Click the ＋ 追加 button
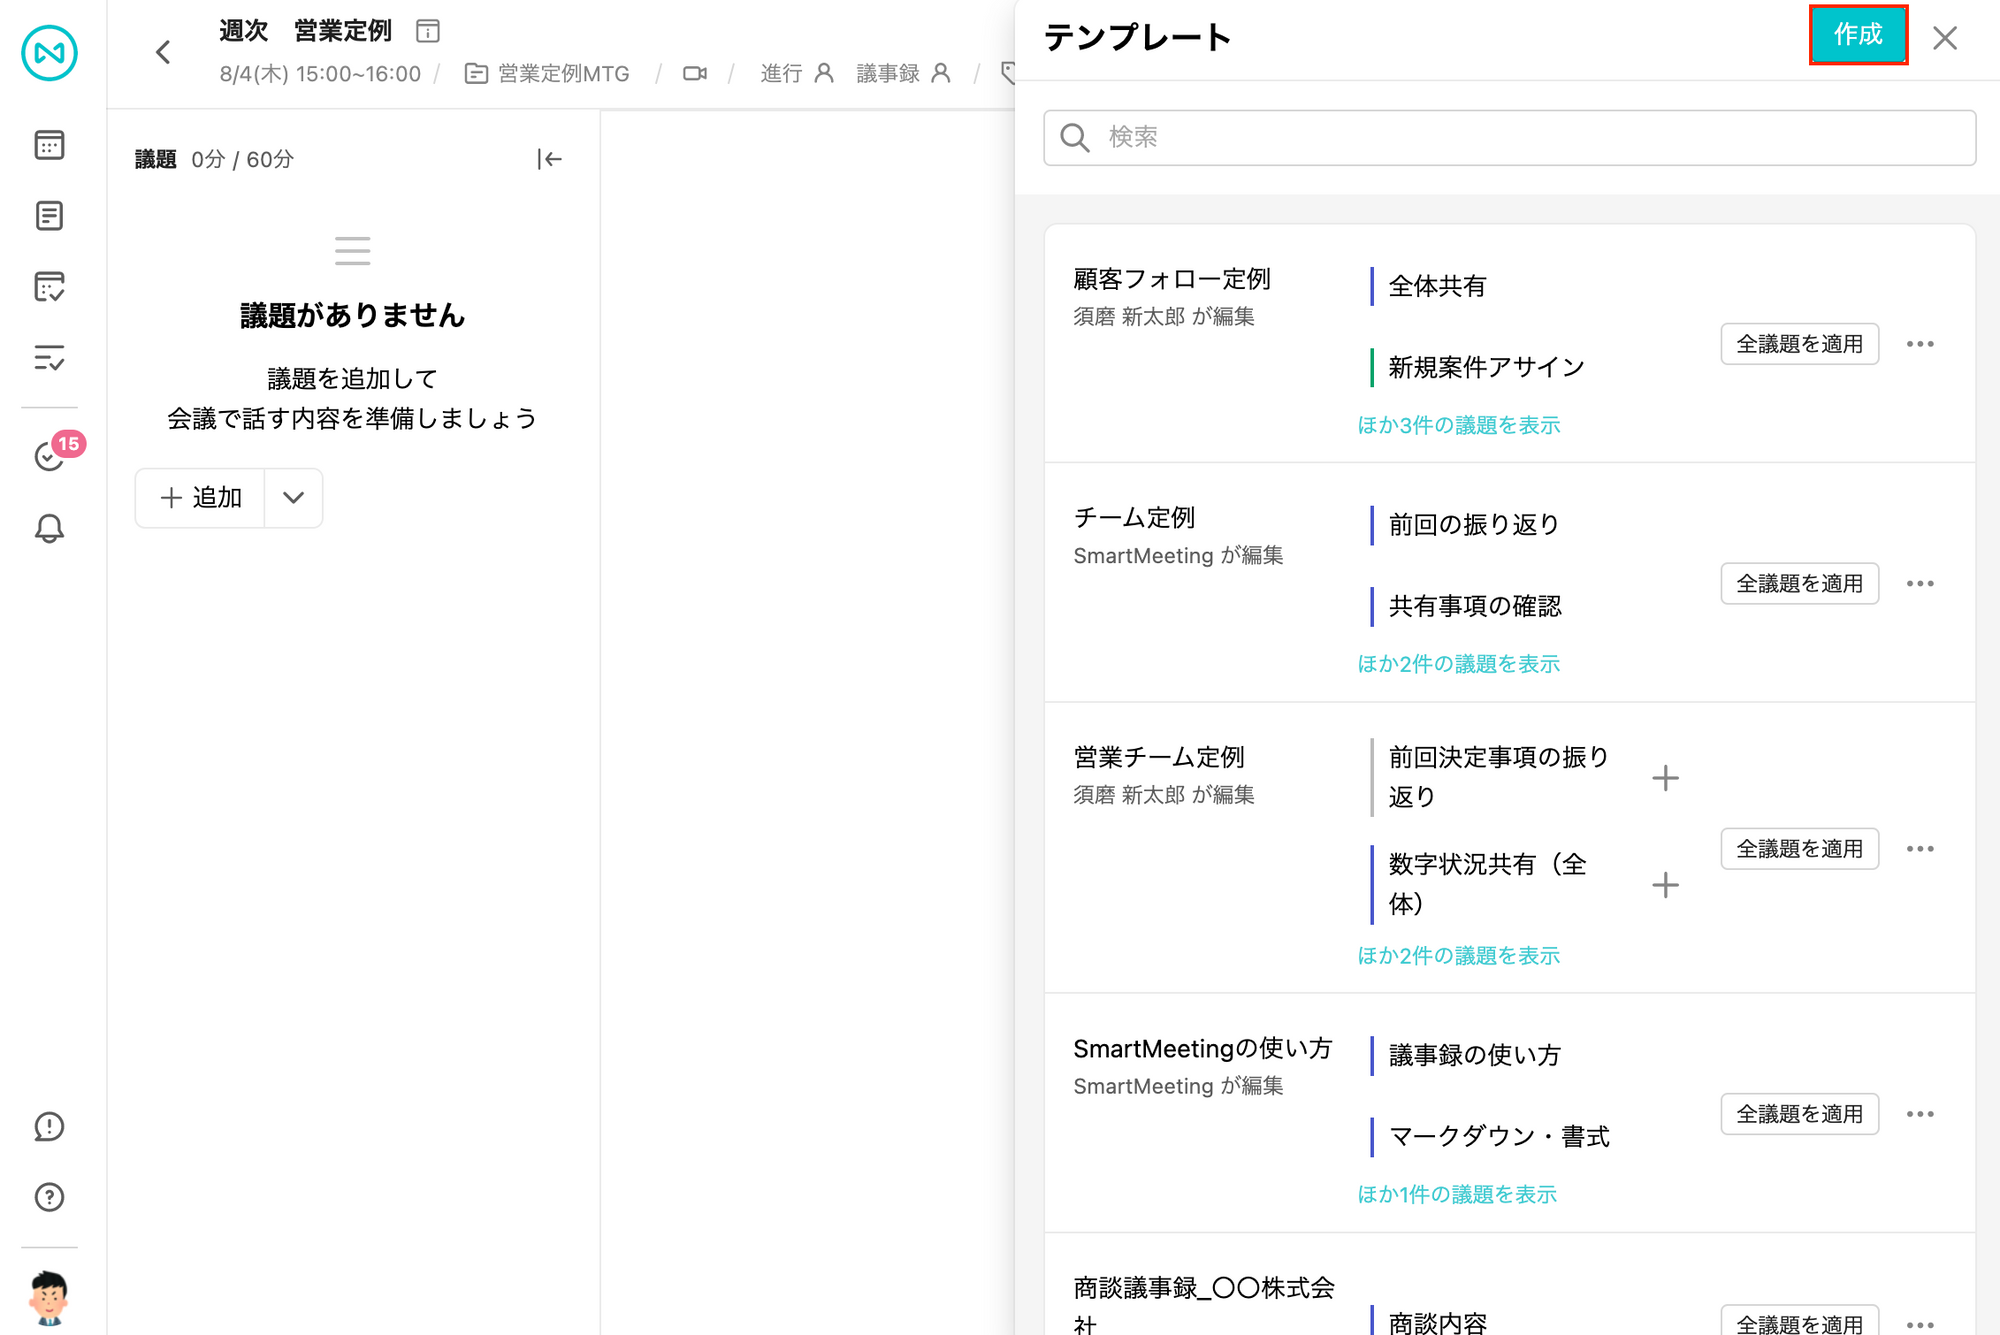This screenshot has height=1335, width=2000. 201,498
